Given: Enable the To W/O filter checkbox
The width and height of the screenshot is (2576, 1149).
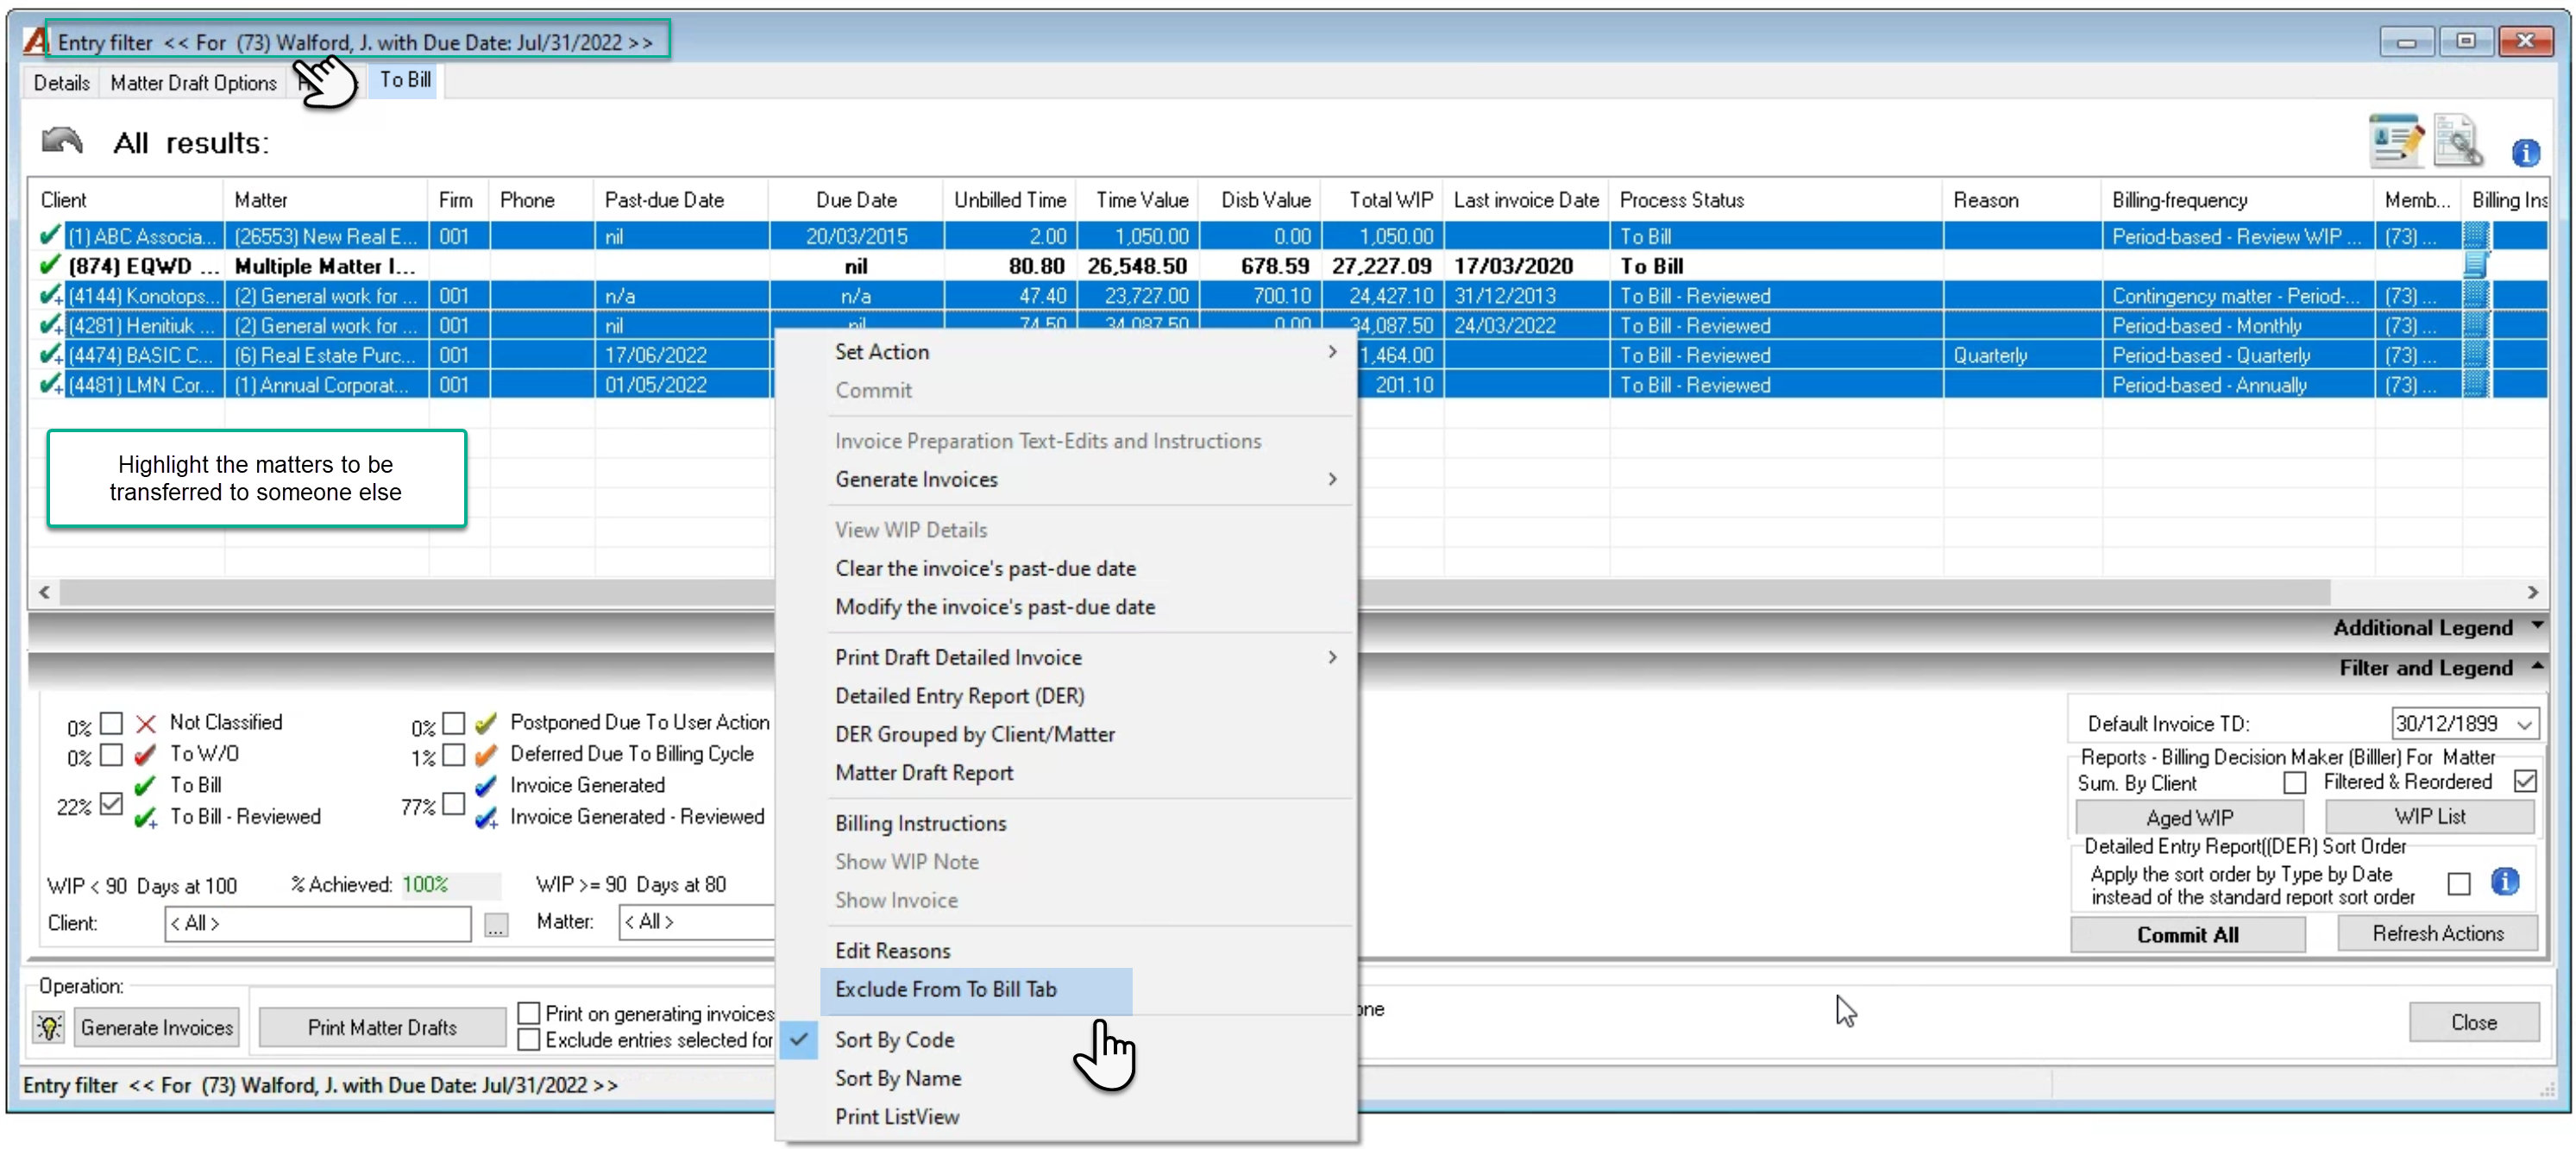Looking at the screenshot, I should pos(112,754).
